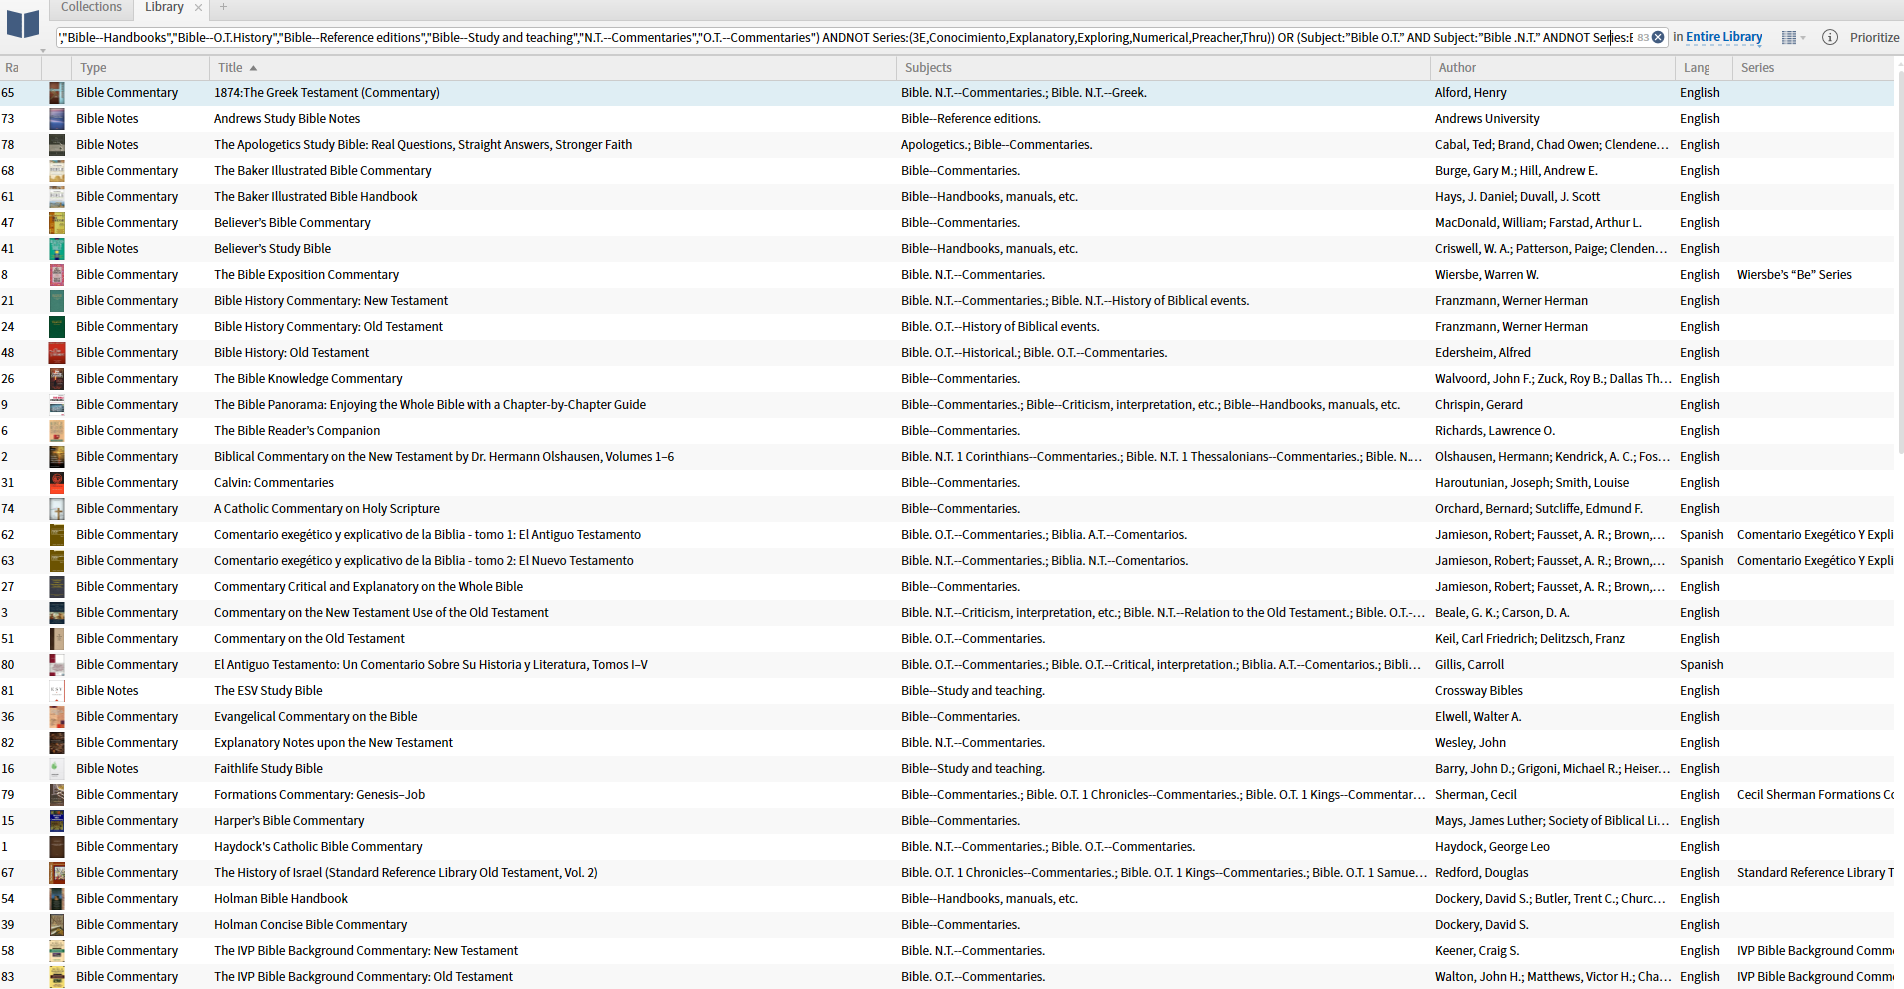1904x989 pixels.
Task: Switch to the Collections tab
Action: 91,7
